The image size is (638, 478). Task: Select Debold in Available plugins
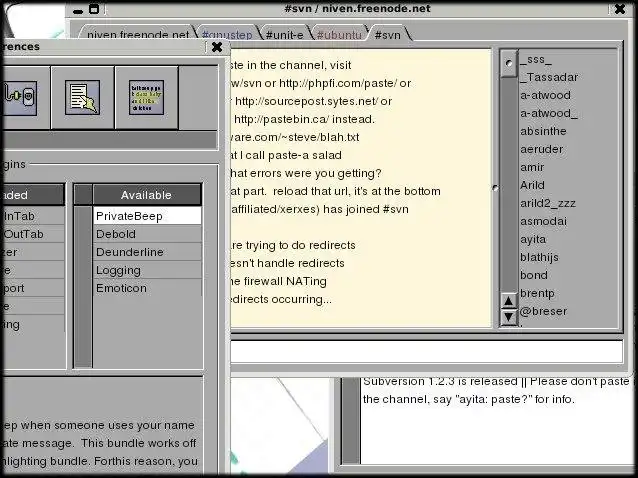tap(147, 234)
